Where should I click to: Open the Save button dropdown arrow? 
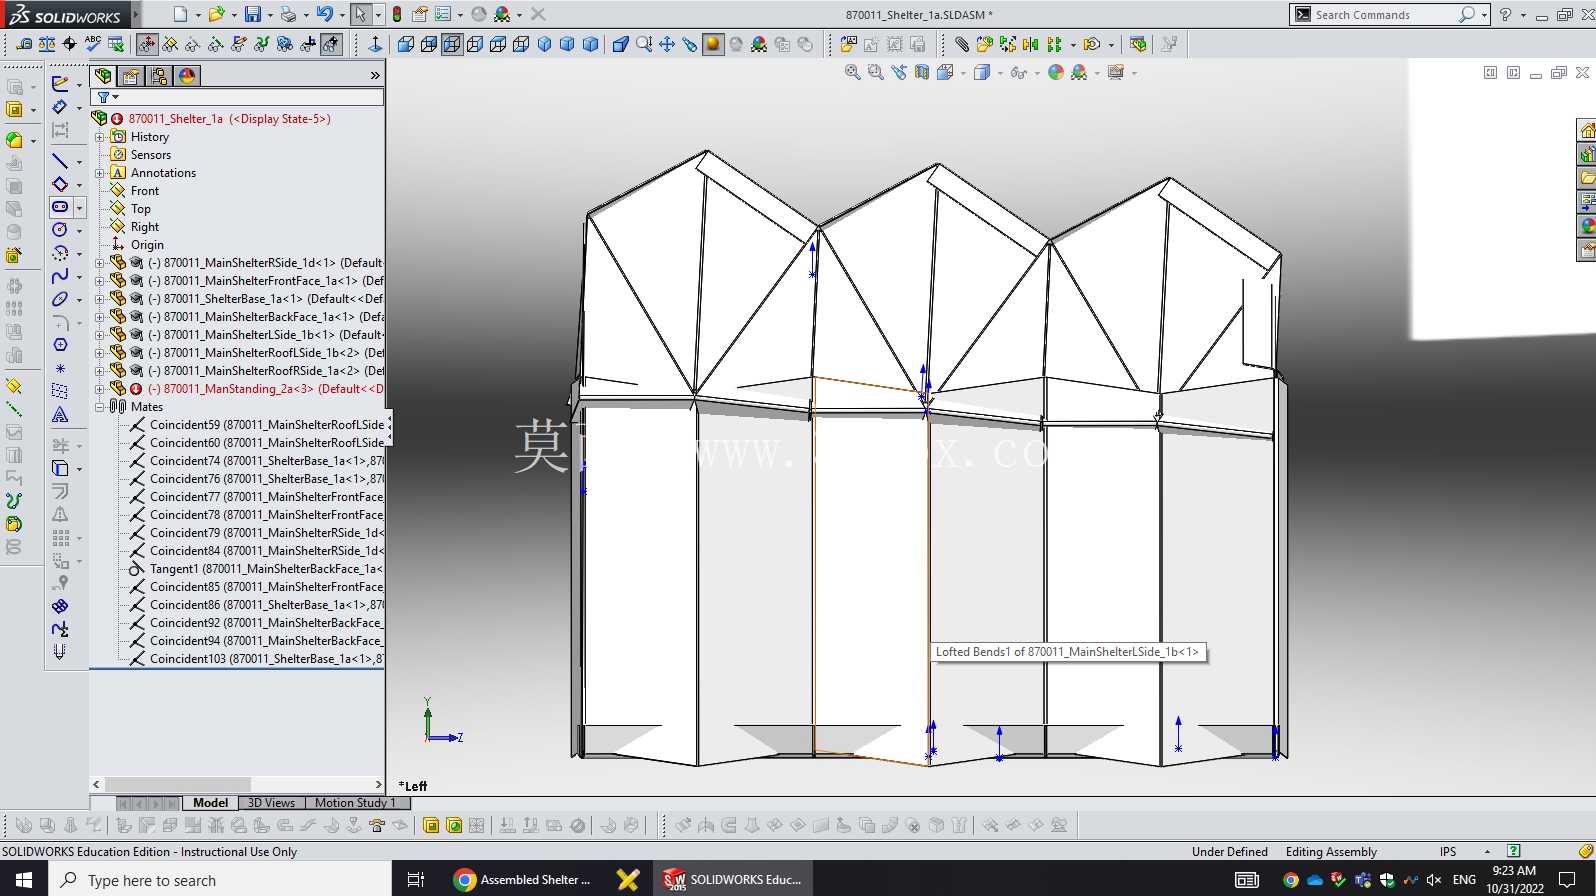[270, 15]
